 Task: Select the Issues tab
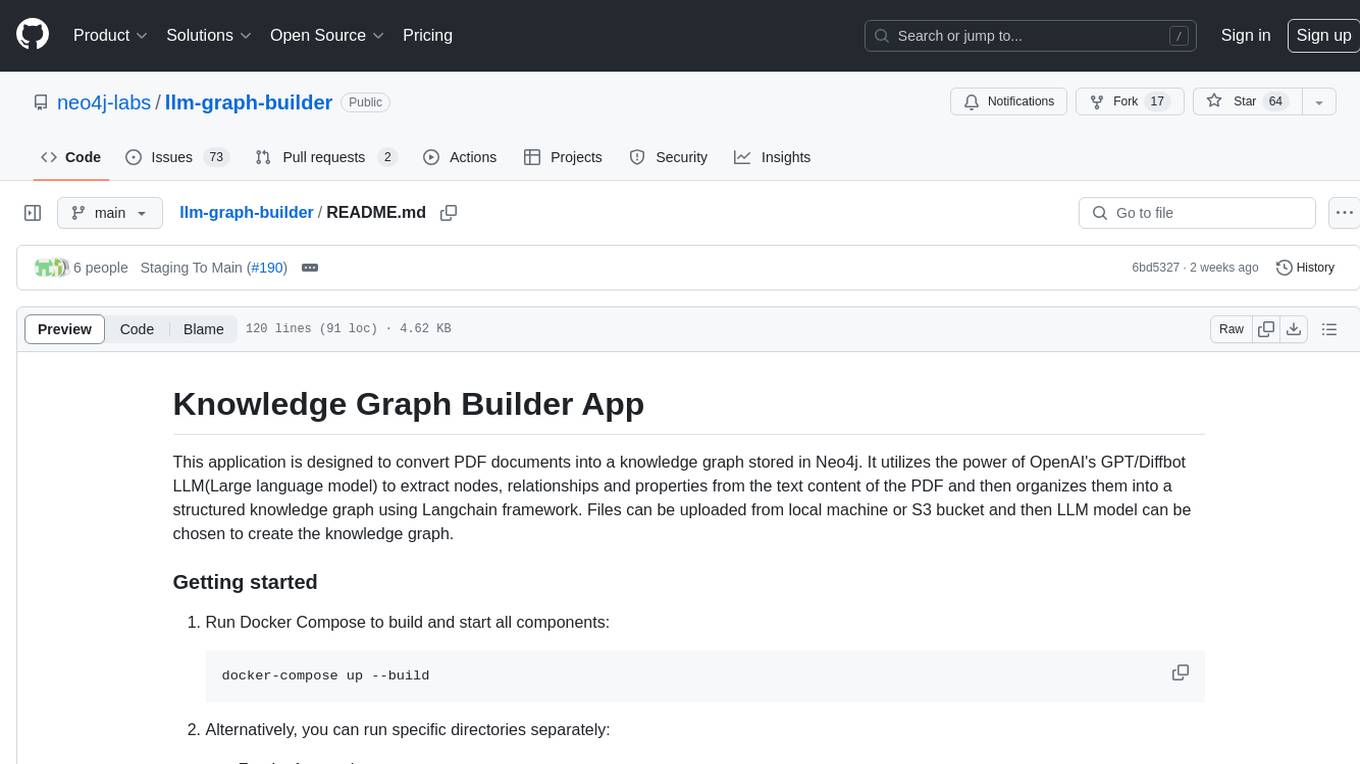177,157
